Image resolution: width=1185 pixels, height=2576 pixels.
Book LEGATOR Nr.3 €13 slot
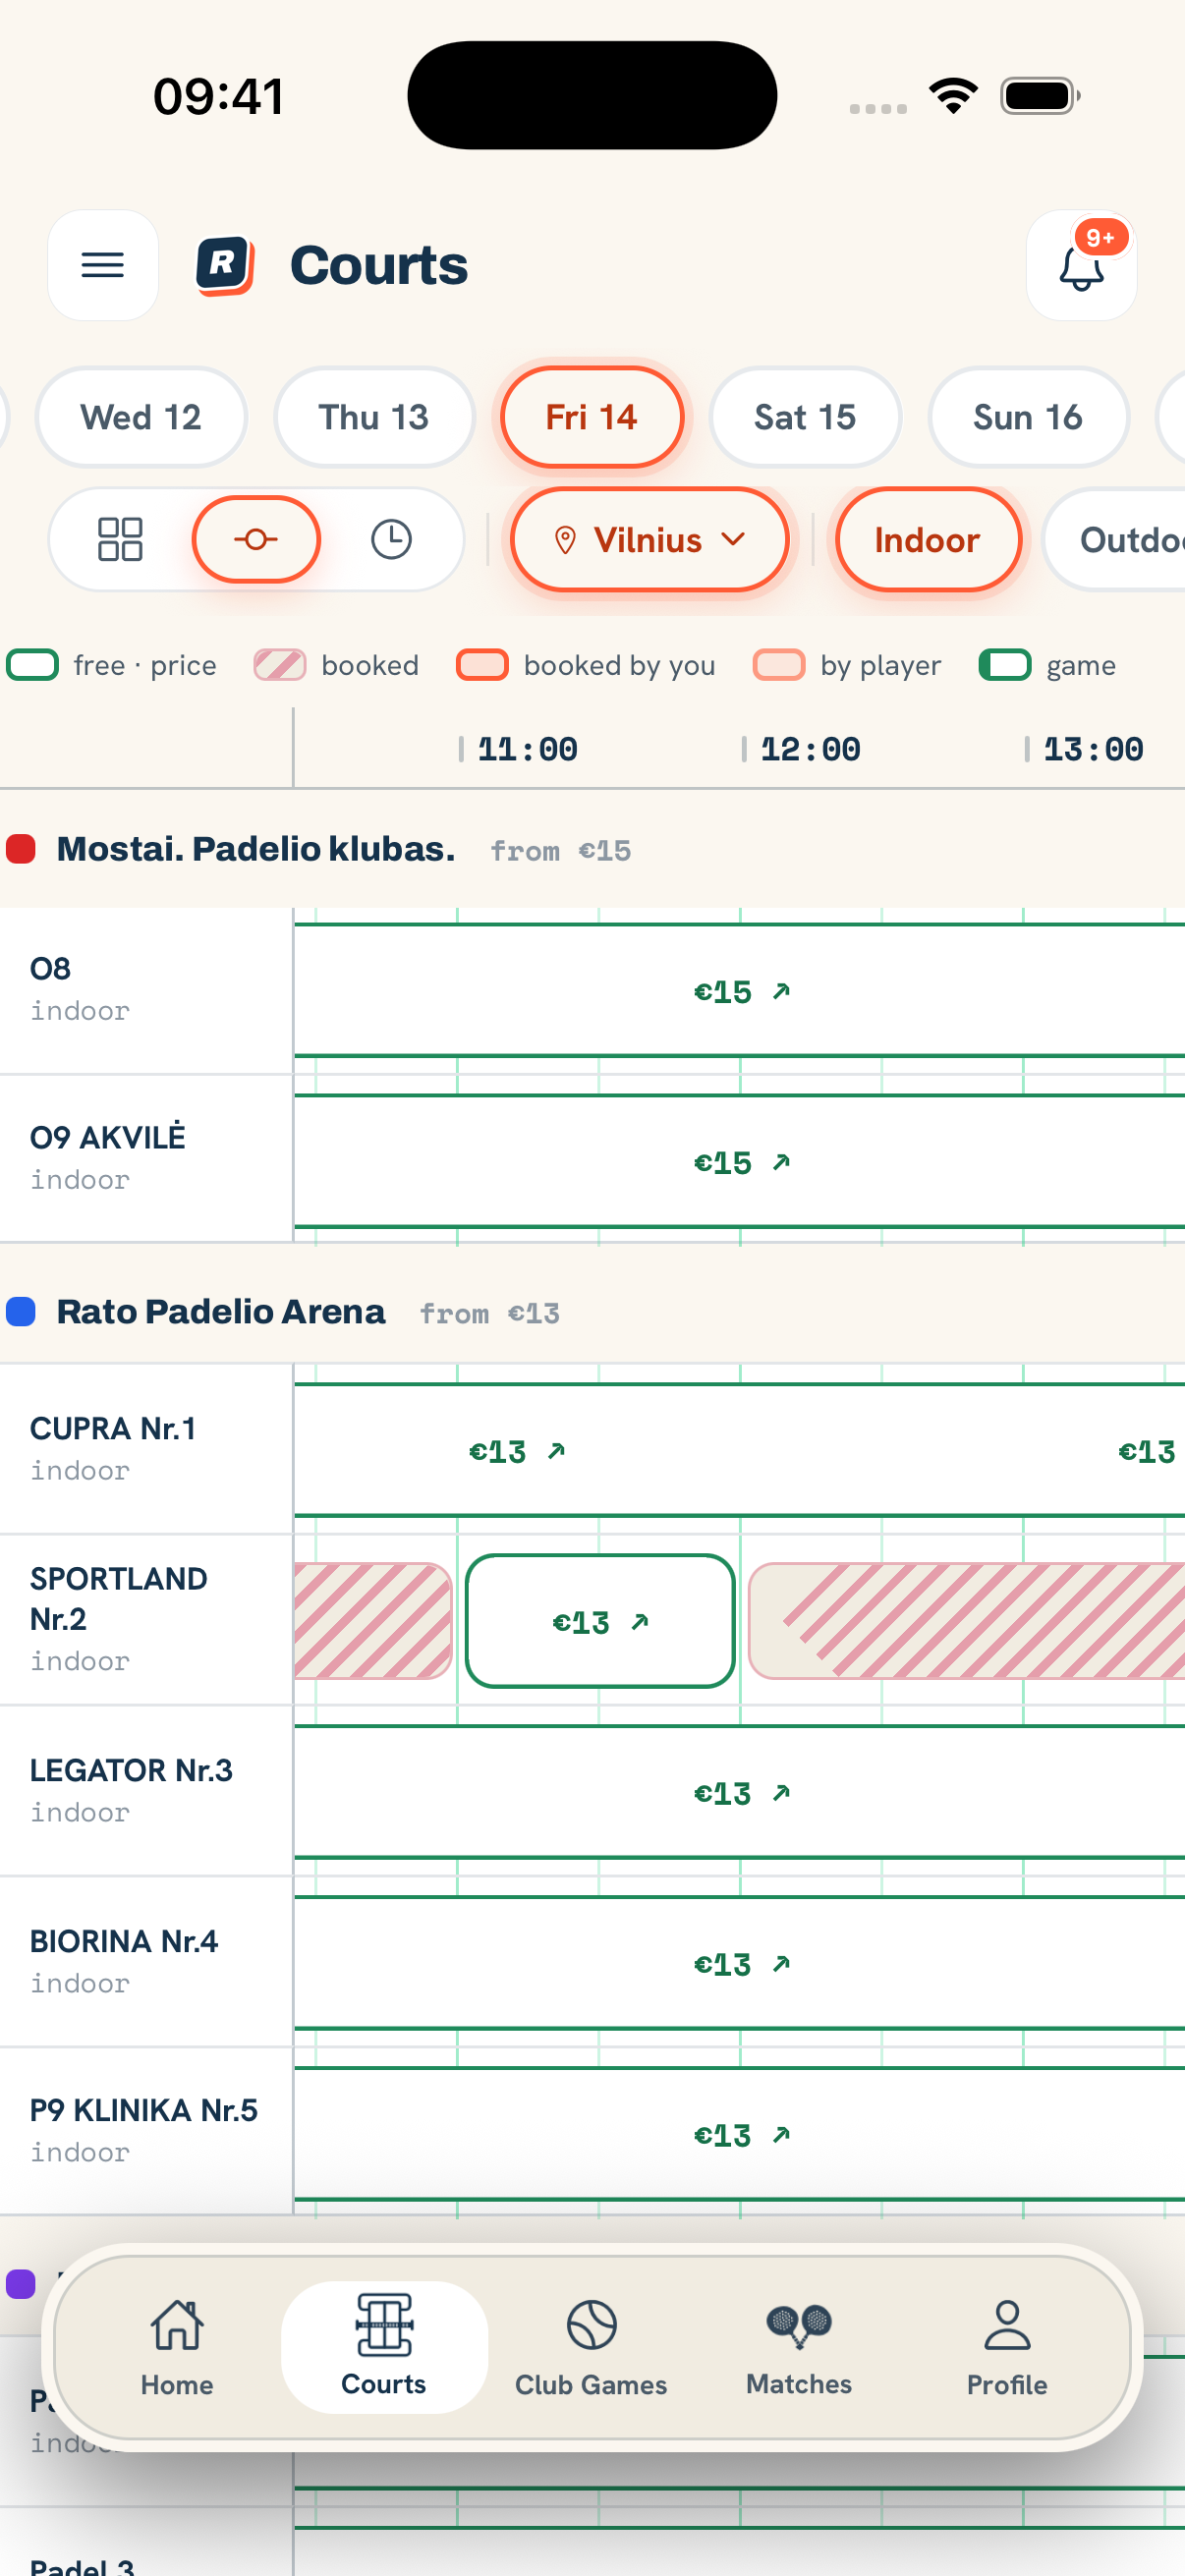740,1793
